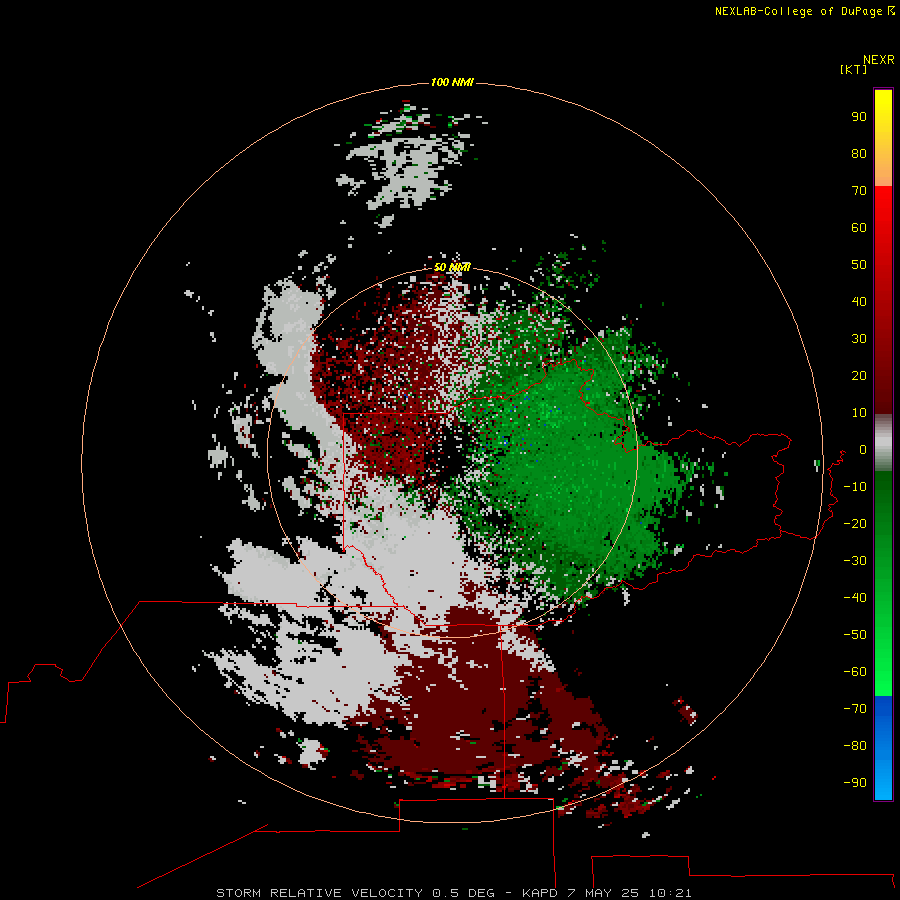The height and width of the screenshot is (900, 900).
Task: Click the 0 value on the velocity scale
Action: tap(863, 449)
